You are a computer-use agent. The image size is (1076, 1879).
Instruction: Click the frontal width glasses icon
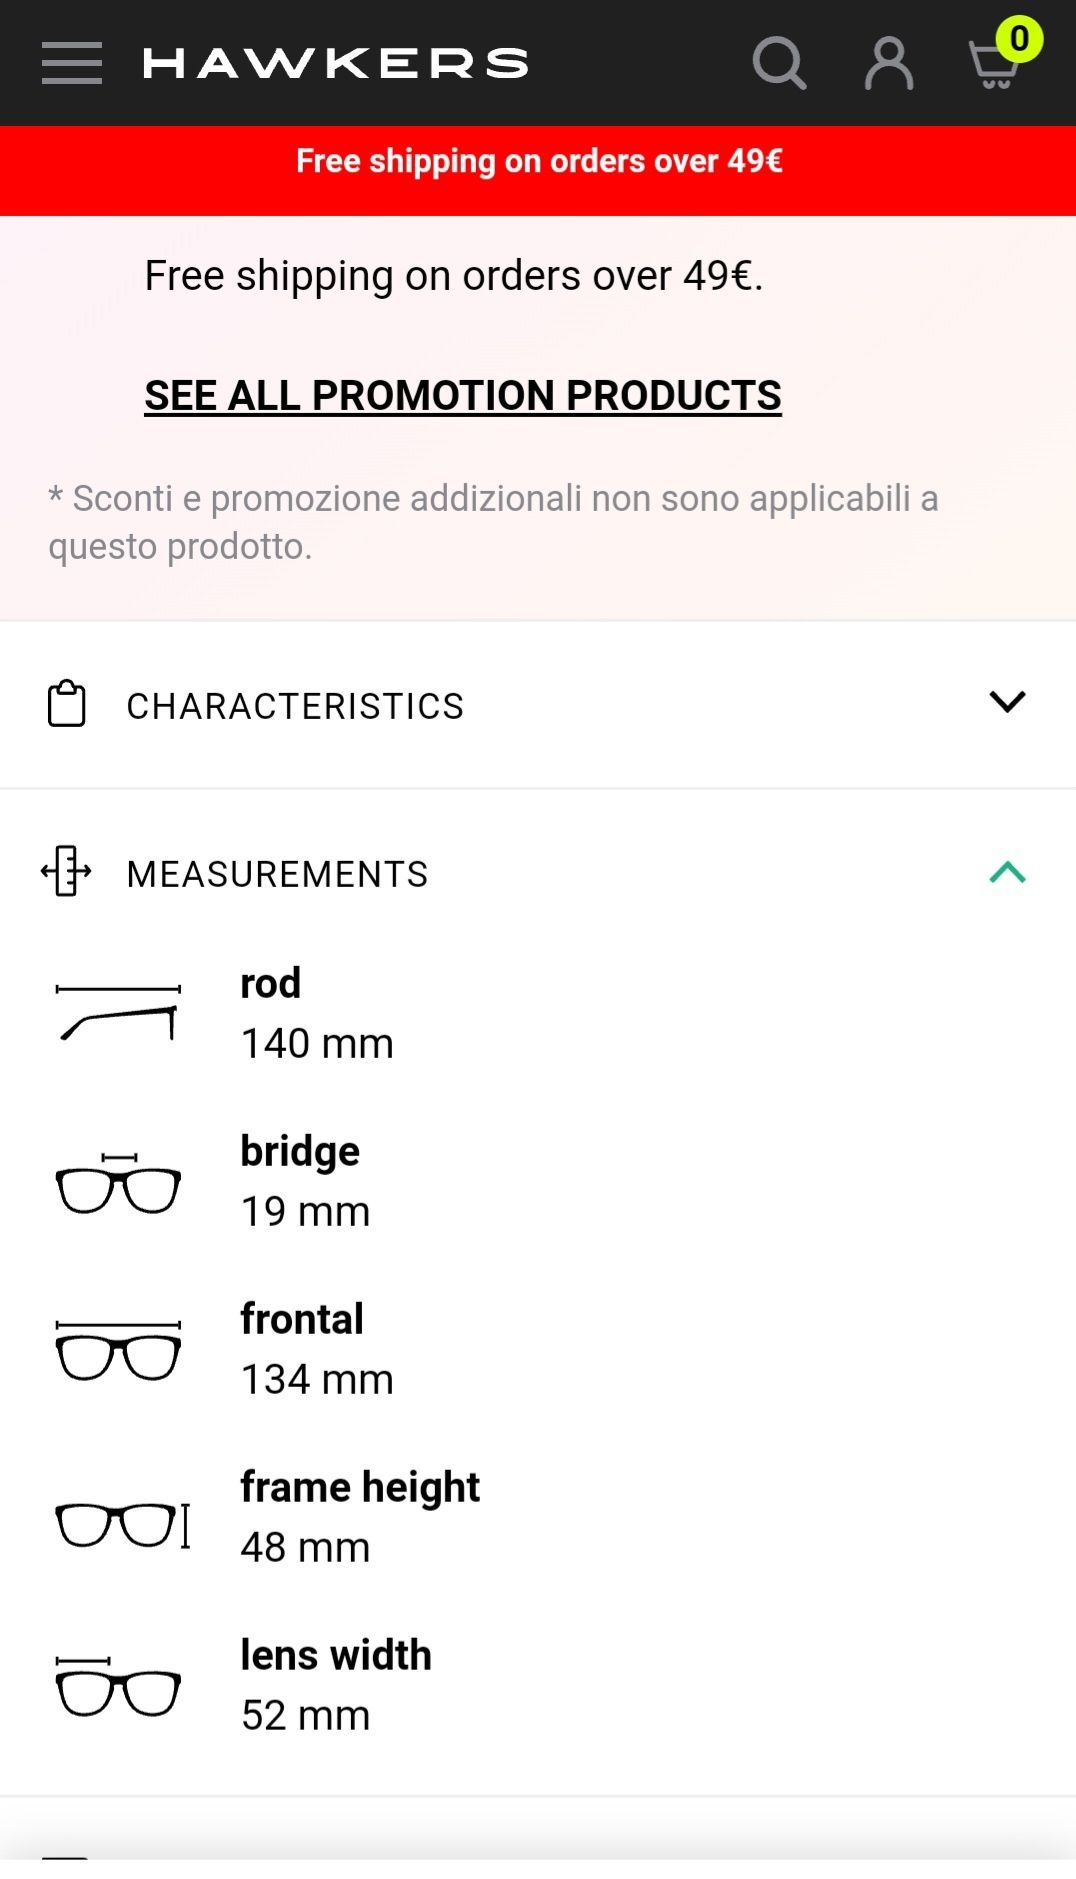tap(118, 1350)
